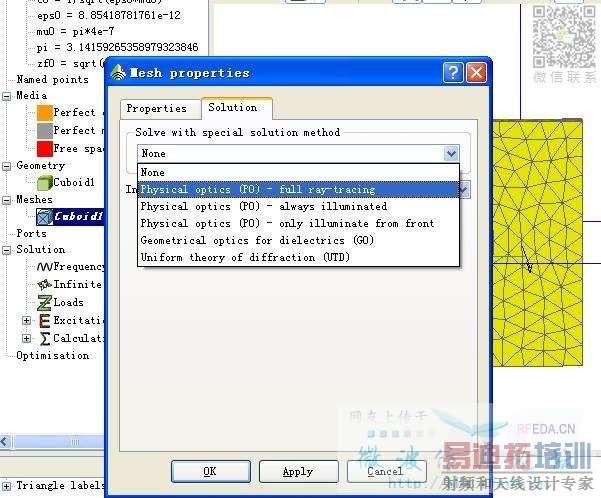Select the eps0 variable entry

click(x=109, y=15)
